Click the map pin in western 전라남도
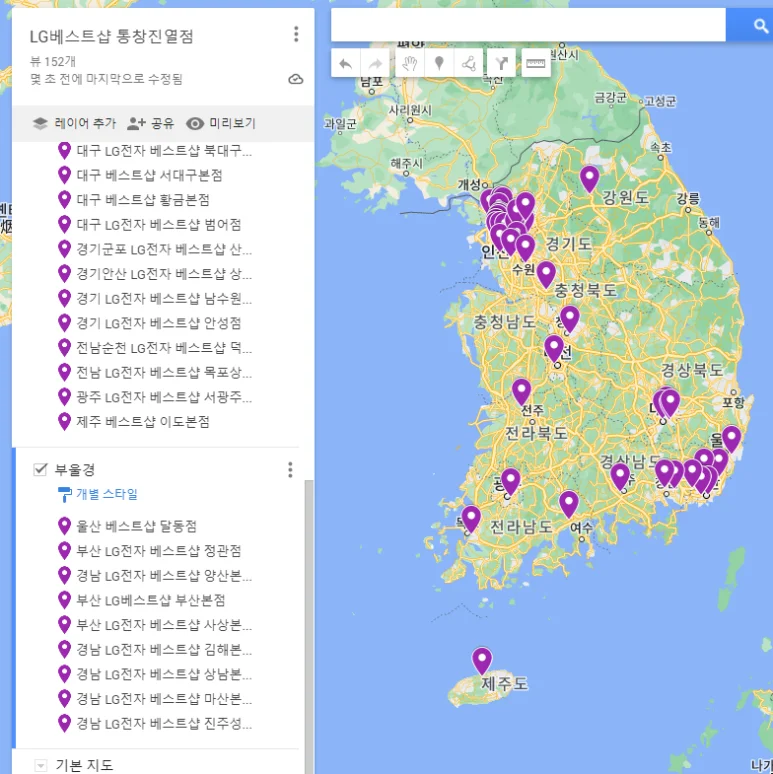Image resolution: width=773 pixels, height=774 pixels. click(x=471, y=519)
